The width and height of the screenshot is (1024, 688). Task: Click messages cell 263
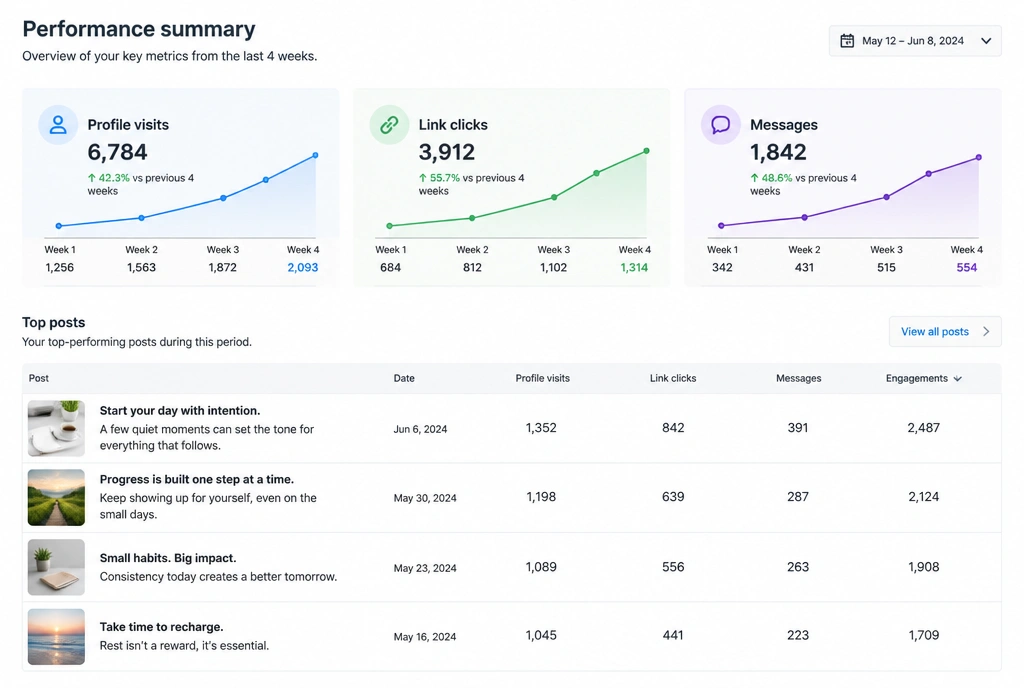pos(798,567)
